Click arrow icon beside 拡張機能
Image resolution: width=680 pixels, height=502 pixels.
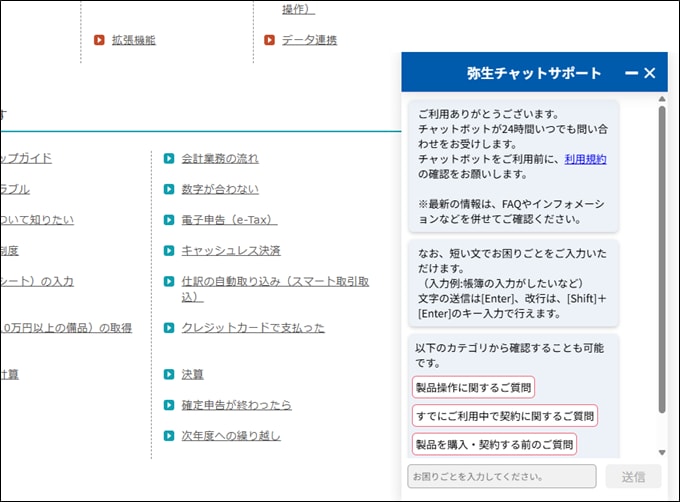point(99,40)
